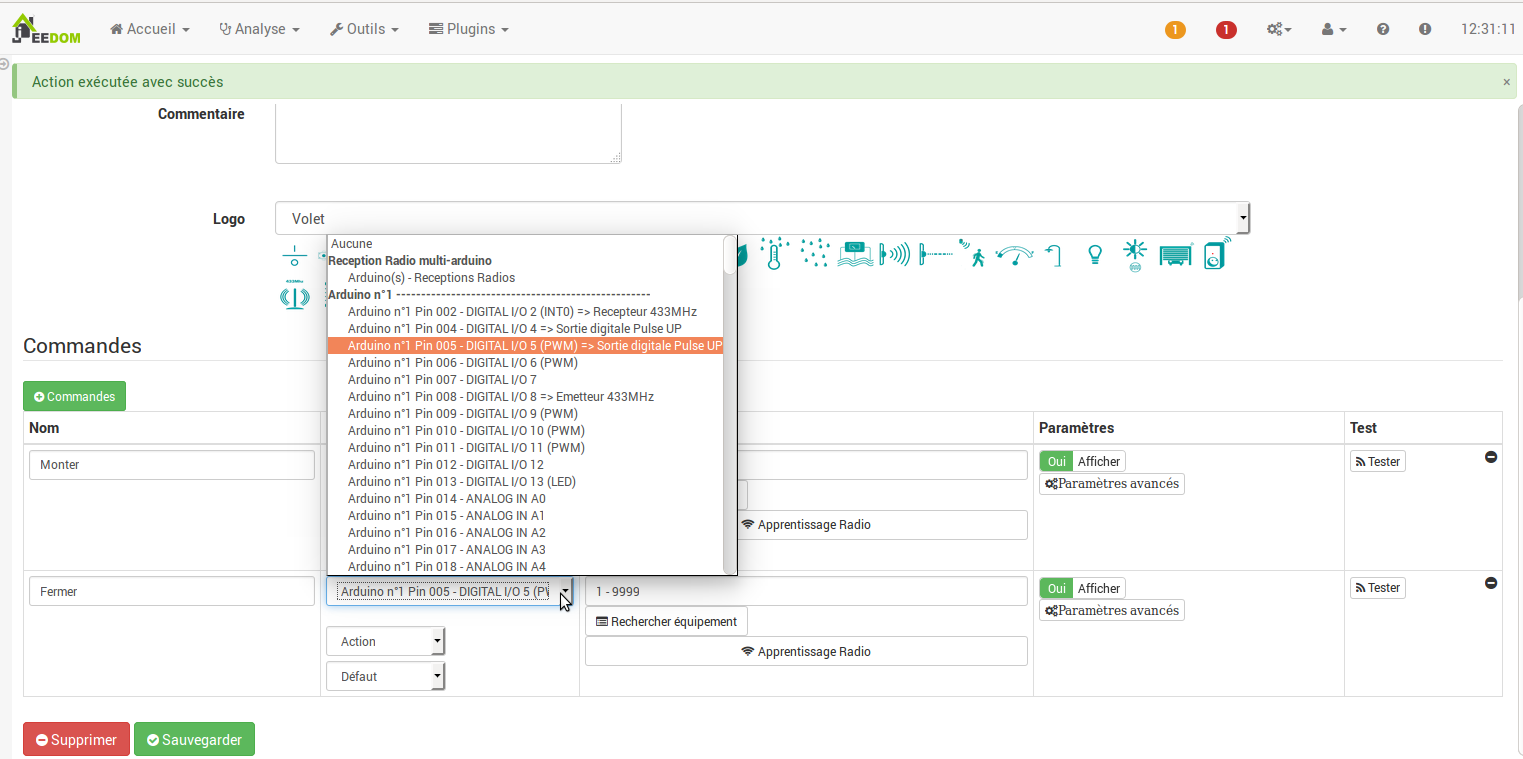Select the switch contact logo icon below Logo
Viewport: 1523px width, 759px height.
coord(294,254)
